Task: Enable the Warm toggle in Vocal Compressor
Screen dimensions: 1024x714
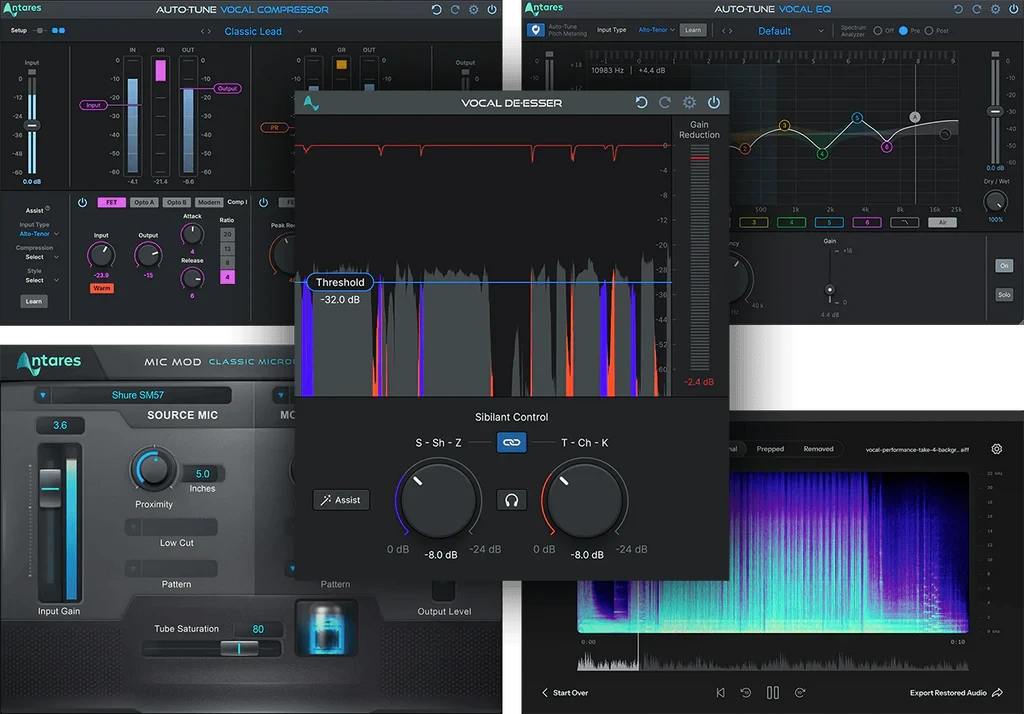Action: tap(101, 287)
